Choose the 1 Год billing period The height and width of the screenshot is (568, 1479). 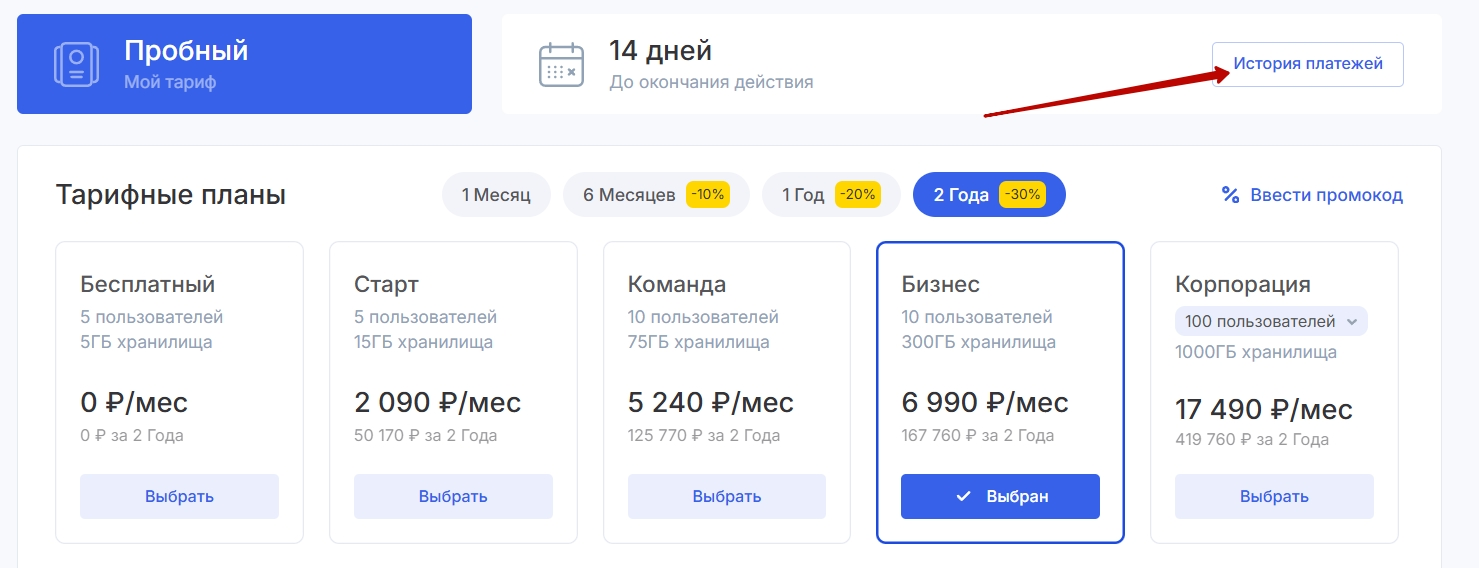click(x=802, y=195)
